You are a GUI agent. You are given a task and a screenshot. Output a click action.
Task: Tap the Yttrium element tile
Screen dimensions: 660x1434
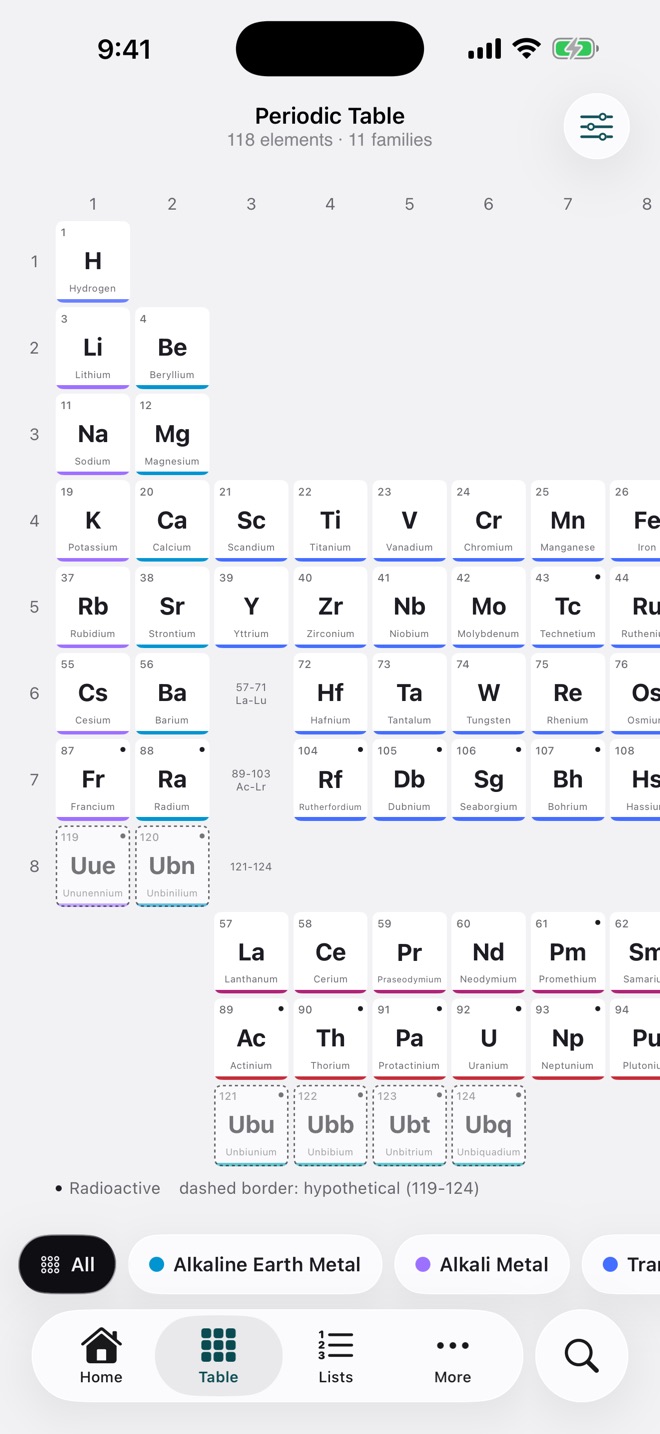pyautogui.click(x=251, y=607)
